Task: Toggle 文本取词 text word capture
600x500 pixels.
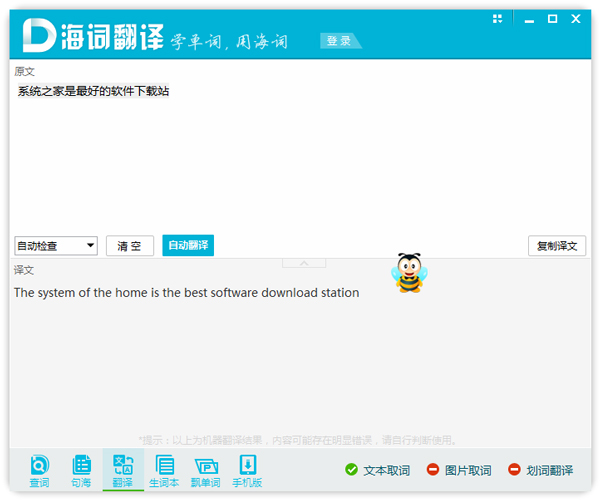Action: 377,470
